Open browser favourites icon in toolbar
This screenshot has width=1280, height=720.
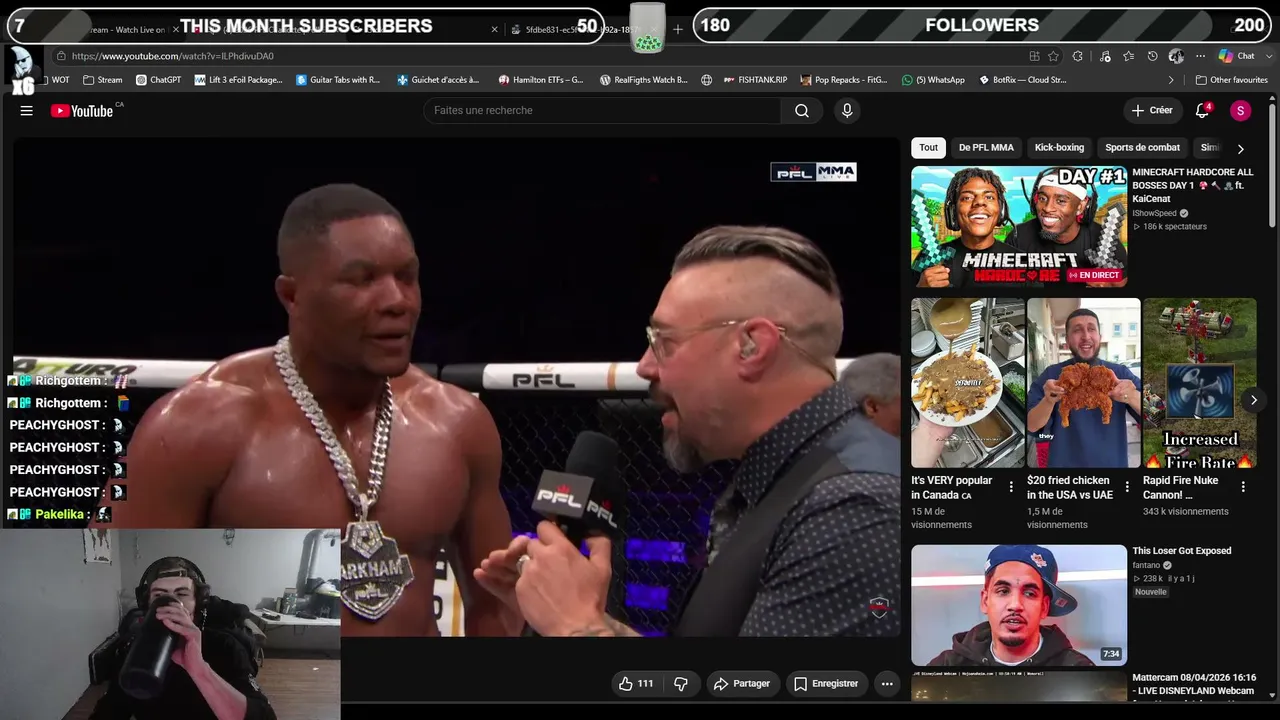point(1129,56)
